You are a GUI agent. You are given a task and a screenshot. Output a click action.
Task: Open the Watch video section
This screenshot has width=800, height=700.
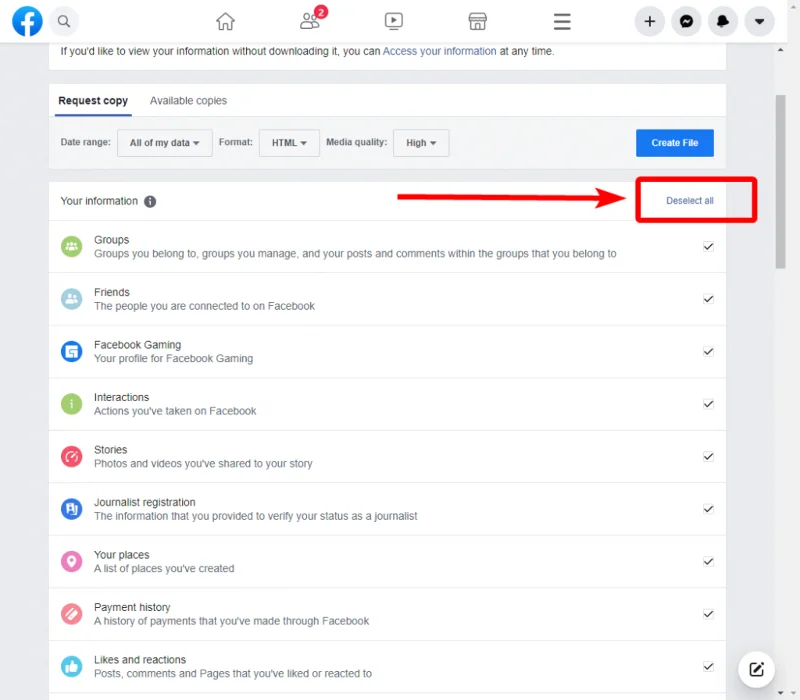[x=394, y=20]
